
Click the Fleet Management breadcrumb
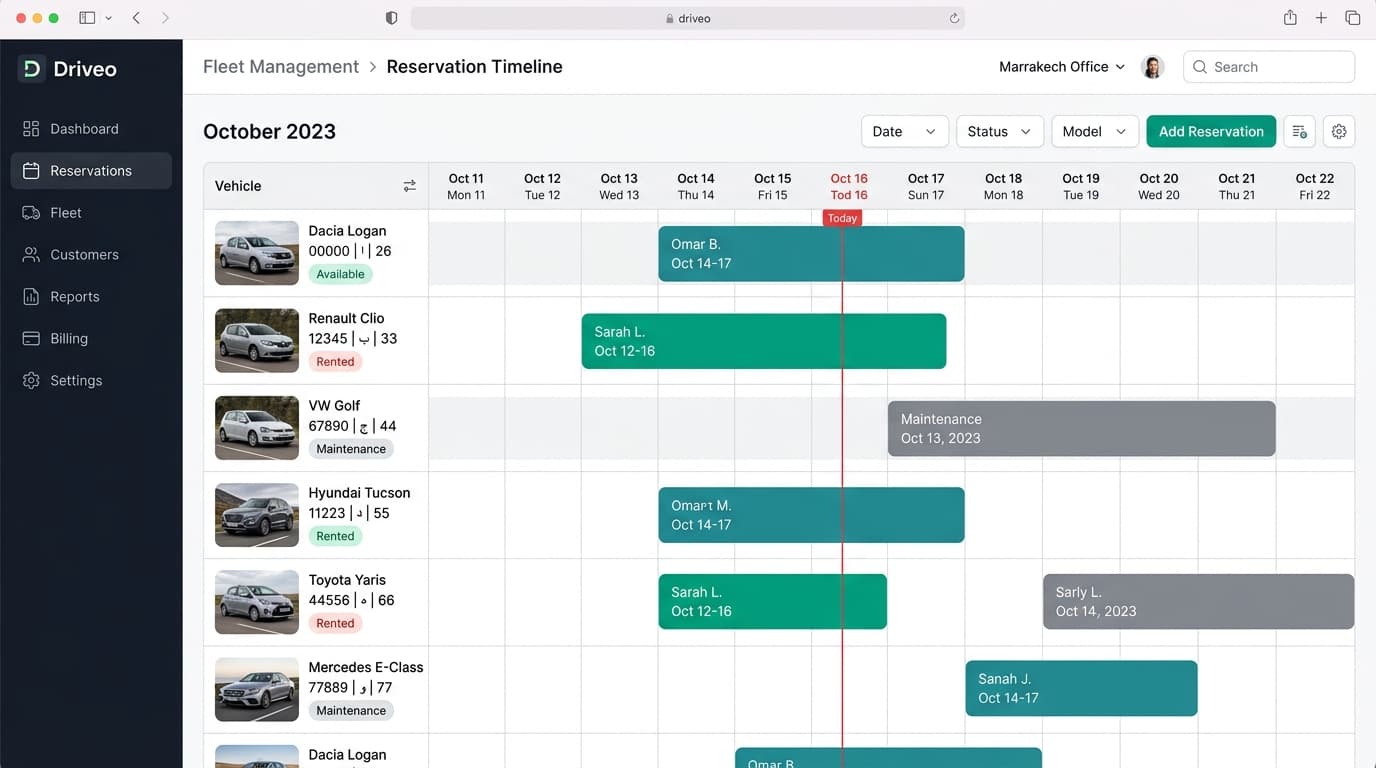click(281, 67)
